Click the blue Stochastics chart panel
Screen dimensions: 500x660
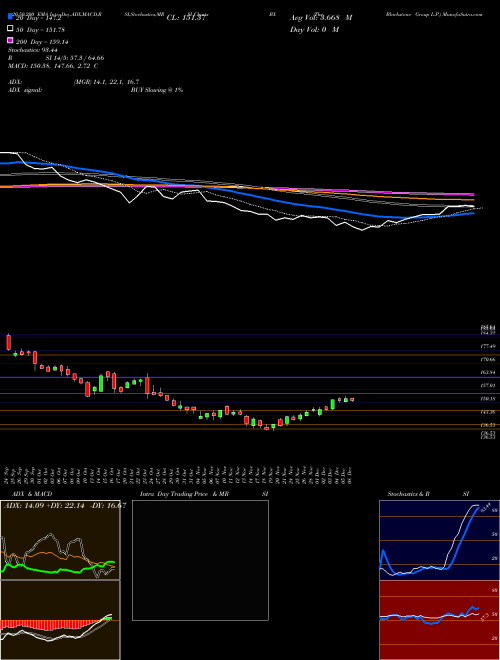coord(439,540)
